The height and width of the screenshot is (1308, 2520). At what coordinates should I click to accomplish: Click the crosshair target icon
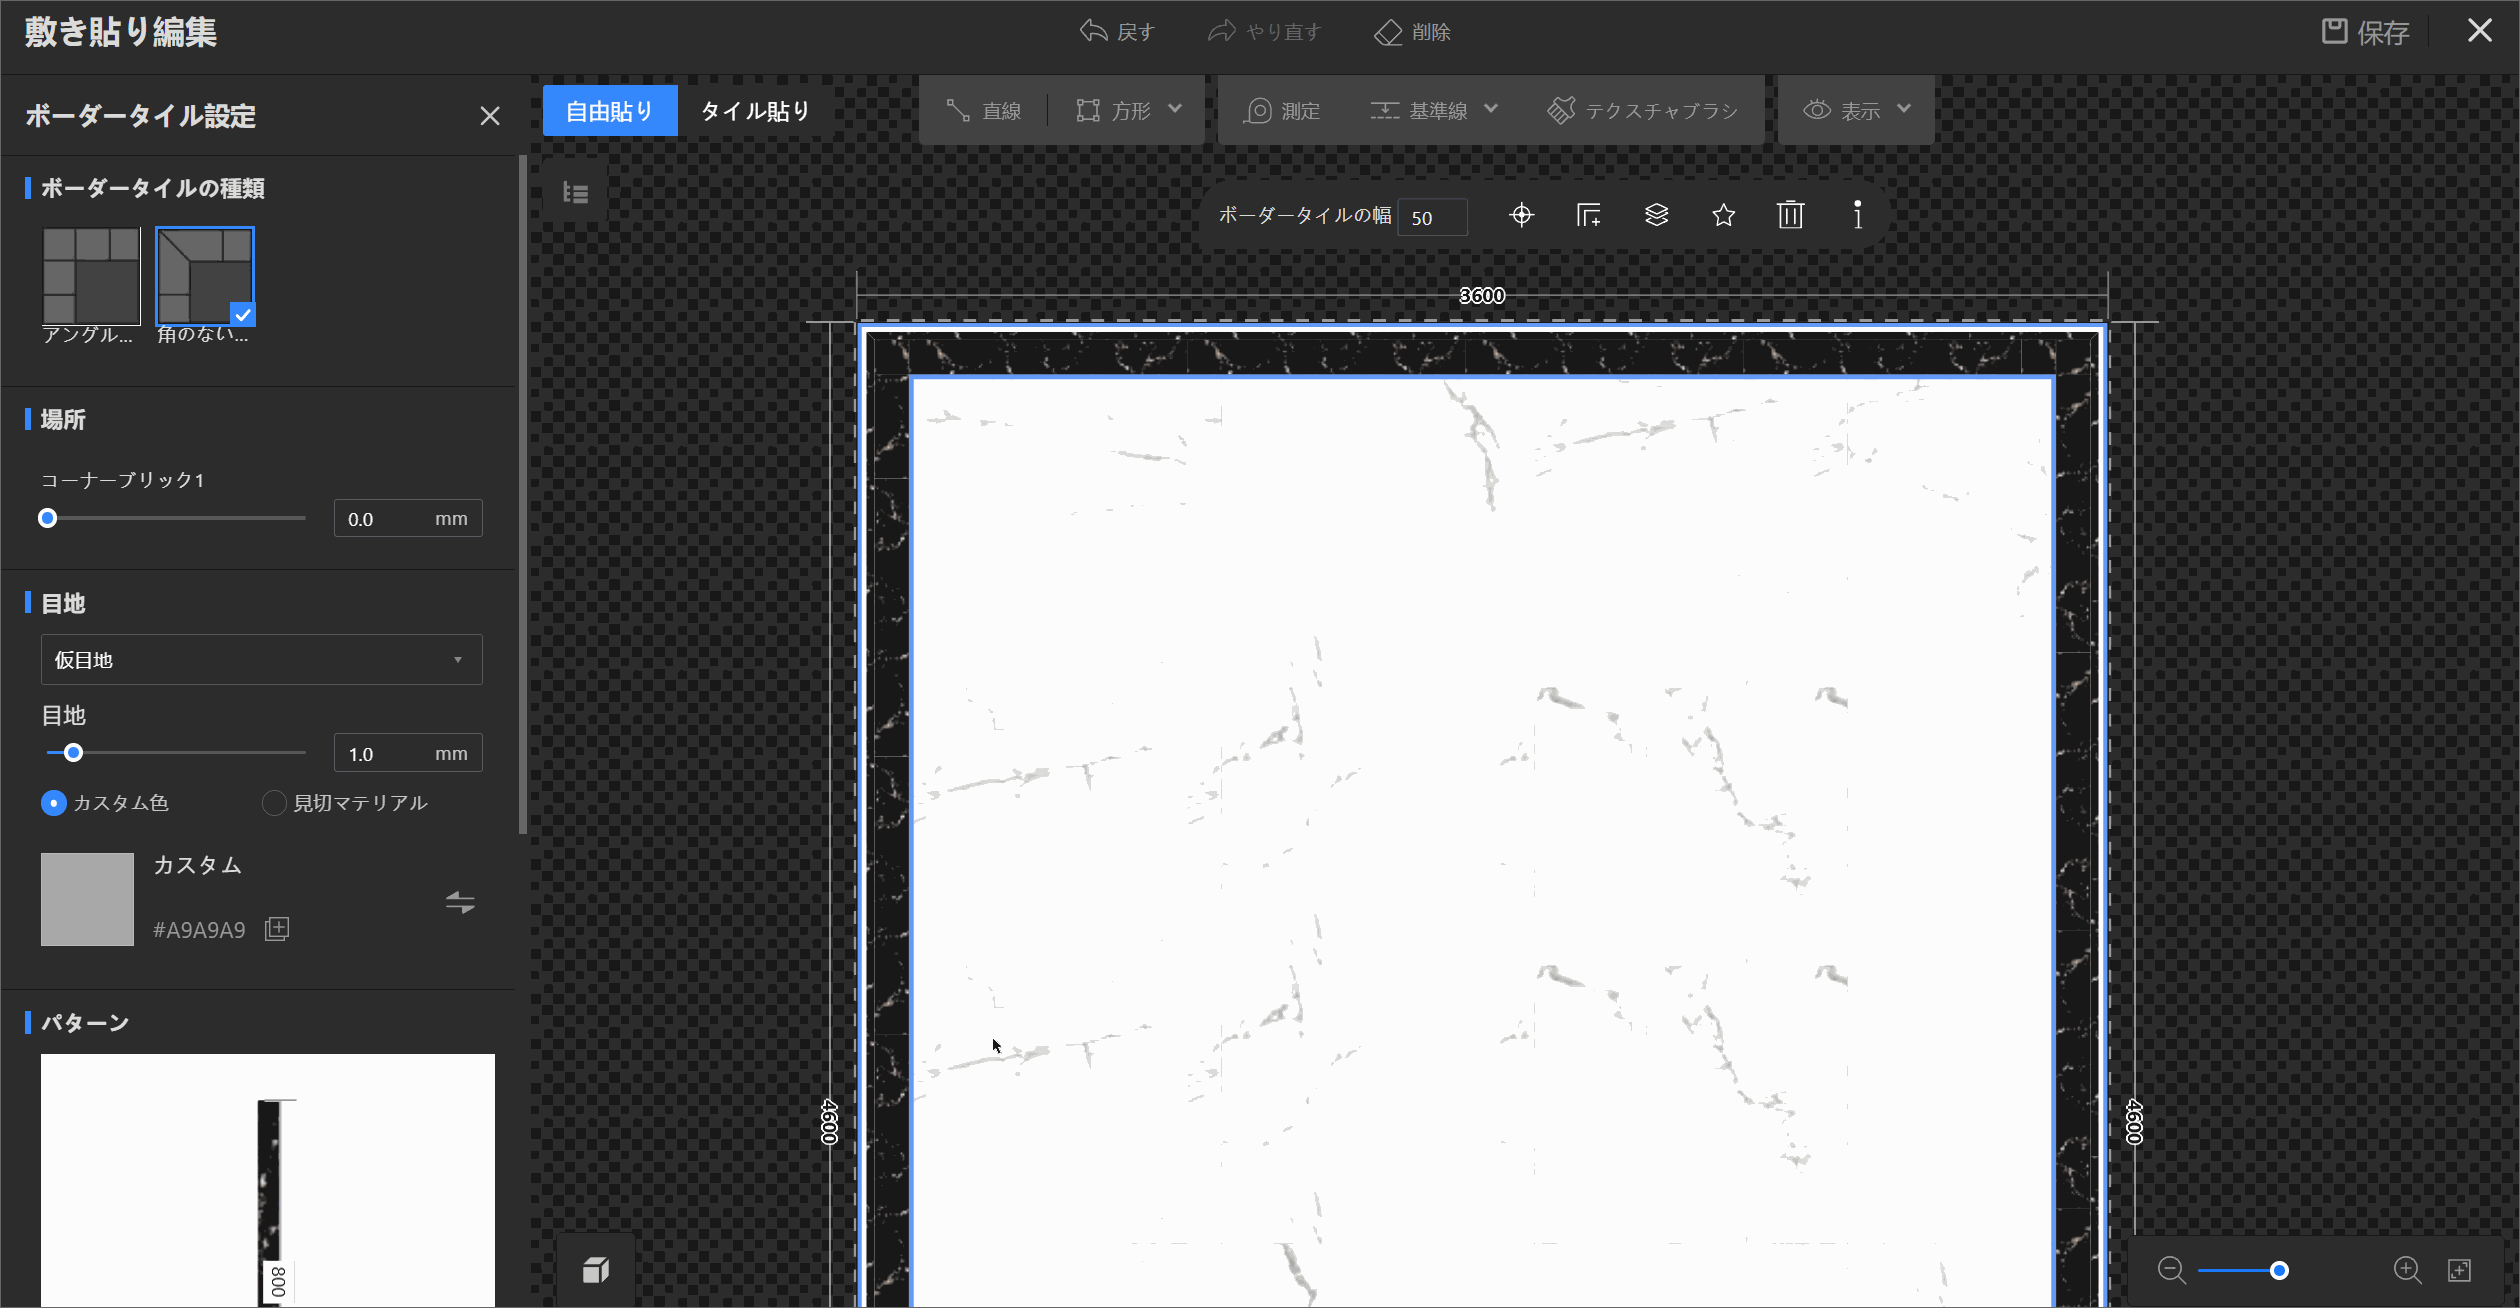click(x=1521, y=215)
